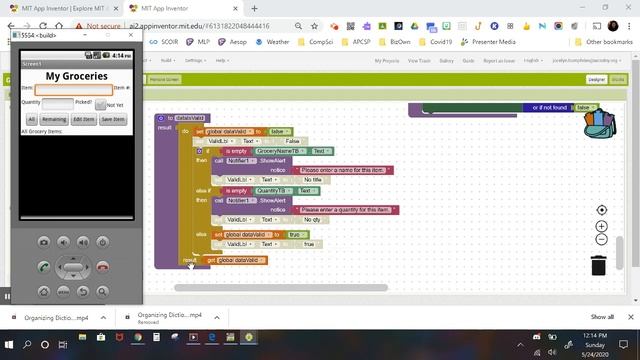The height and width of the screenshot is (360, 640).
Task: Open the Settings menu
Action: click(196, 60)
